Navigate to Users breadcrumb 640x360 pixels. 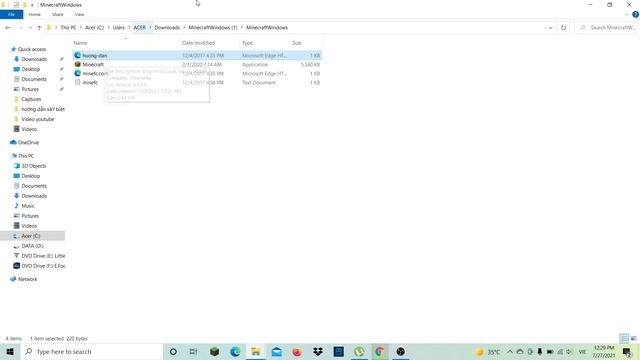tap(119, 28)
